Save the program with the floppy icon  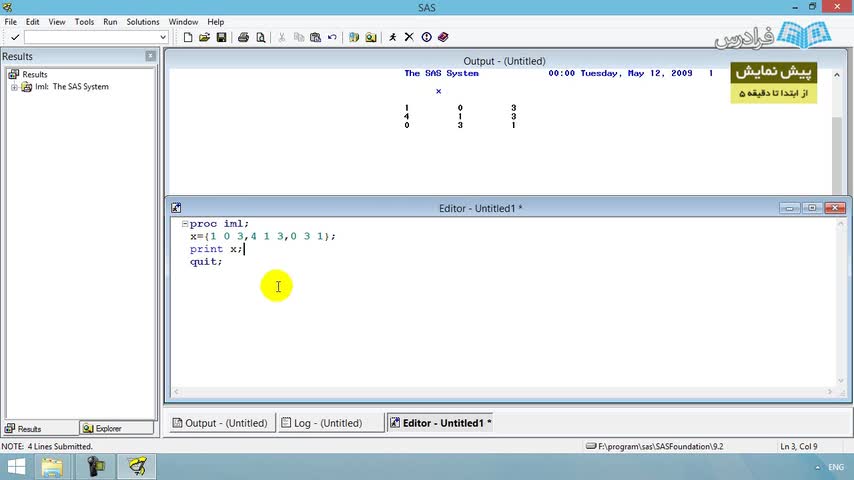[221, 37]
